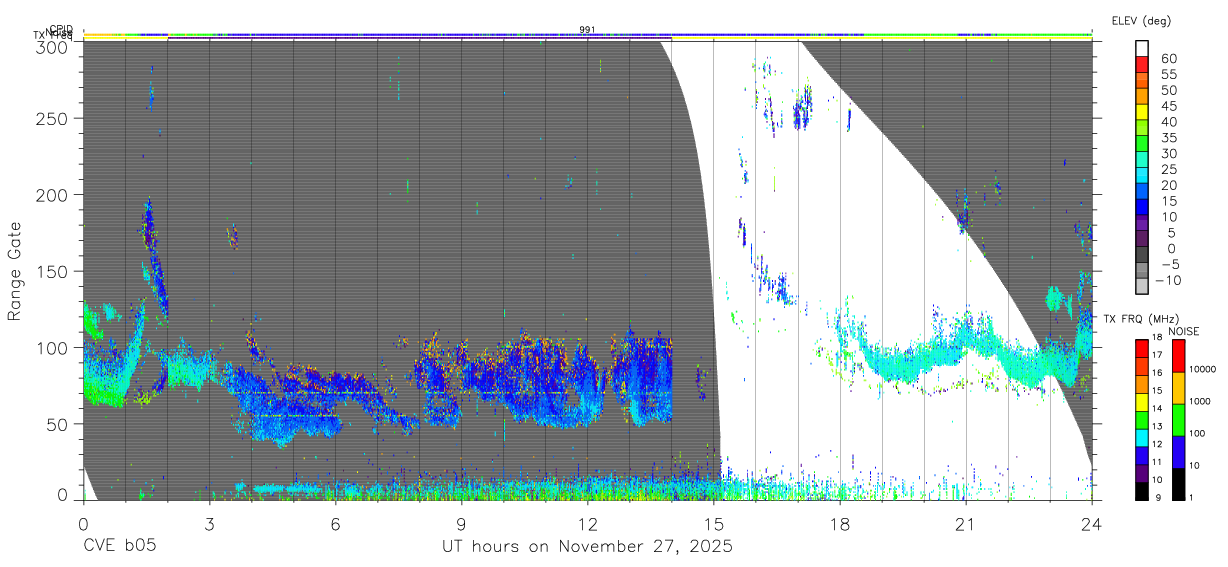This screenshot has width=1228, height=567.
Task: Click the '250' tick on Range Gate axis
Action: 53,118
